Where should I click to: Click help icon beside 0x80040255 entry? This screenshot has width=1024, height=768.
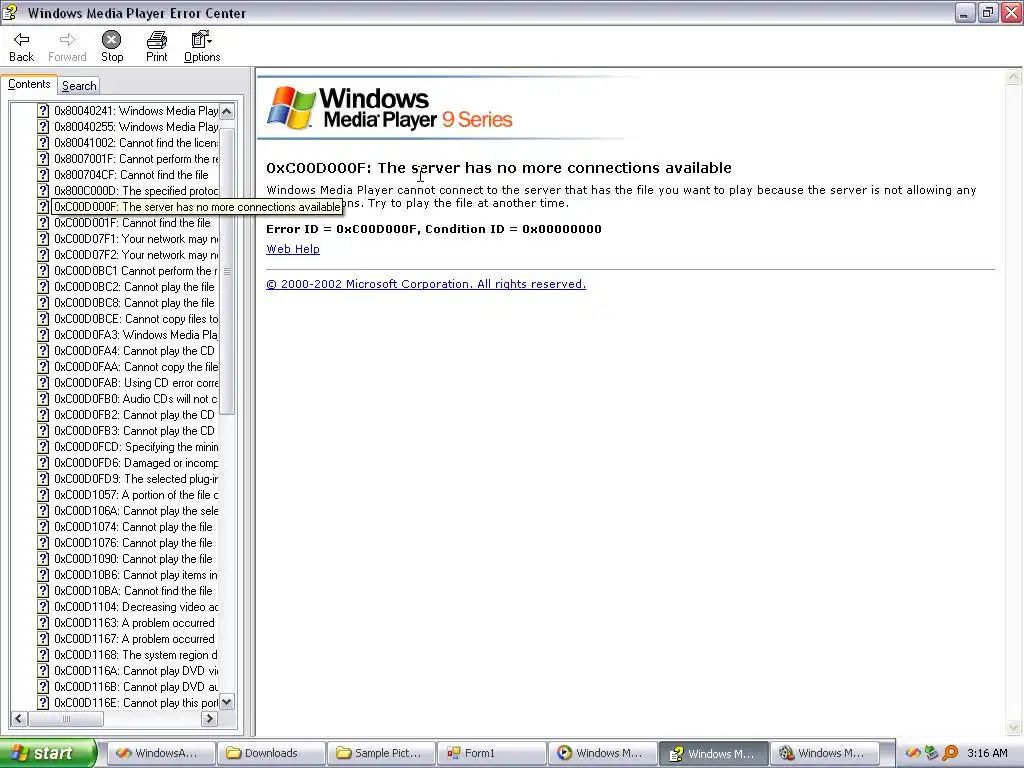click(x=43, y=127)
